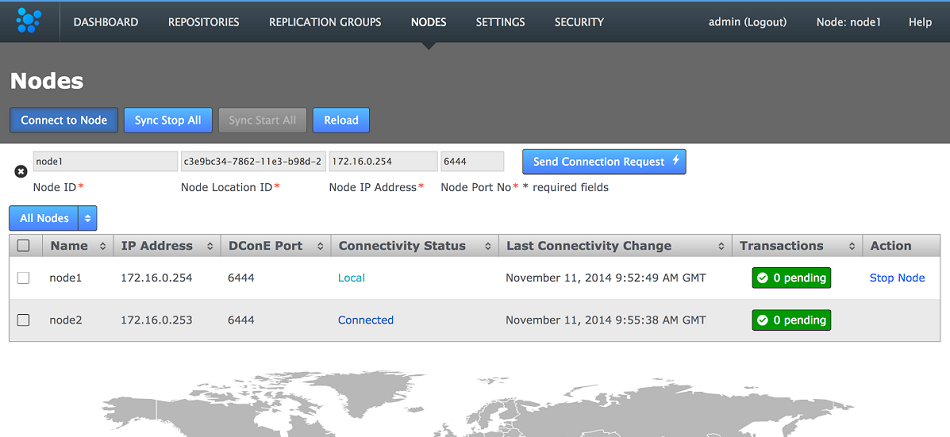Click the All Nodes filter button
Viewport: 950px width, 437px height.
pyautogui.click(x=44, y=218)
